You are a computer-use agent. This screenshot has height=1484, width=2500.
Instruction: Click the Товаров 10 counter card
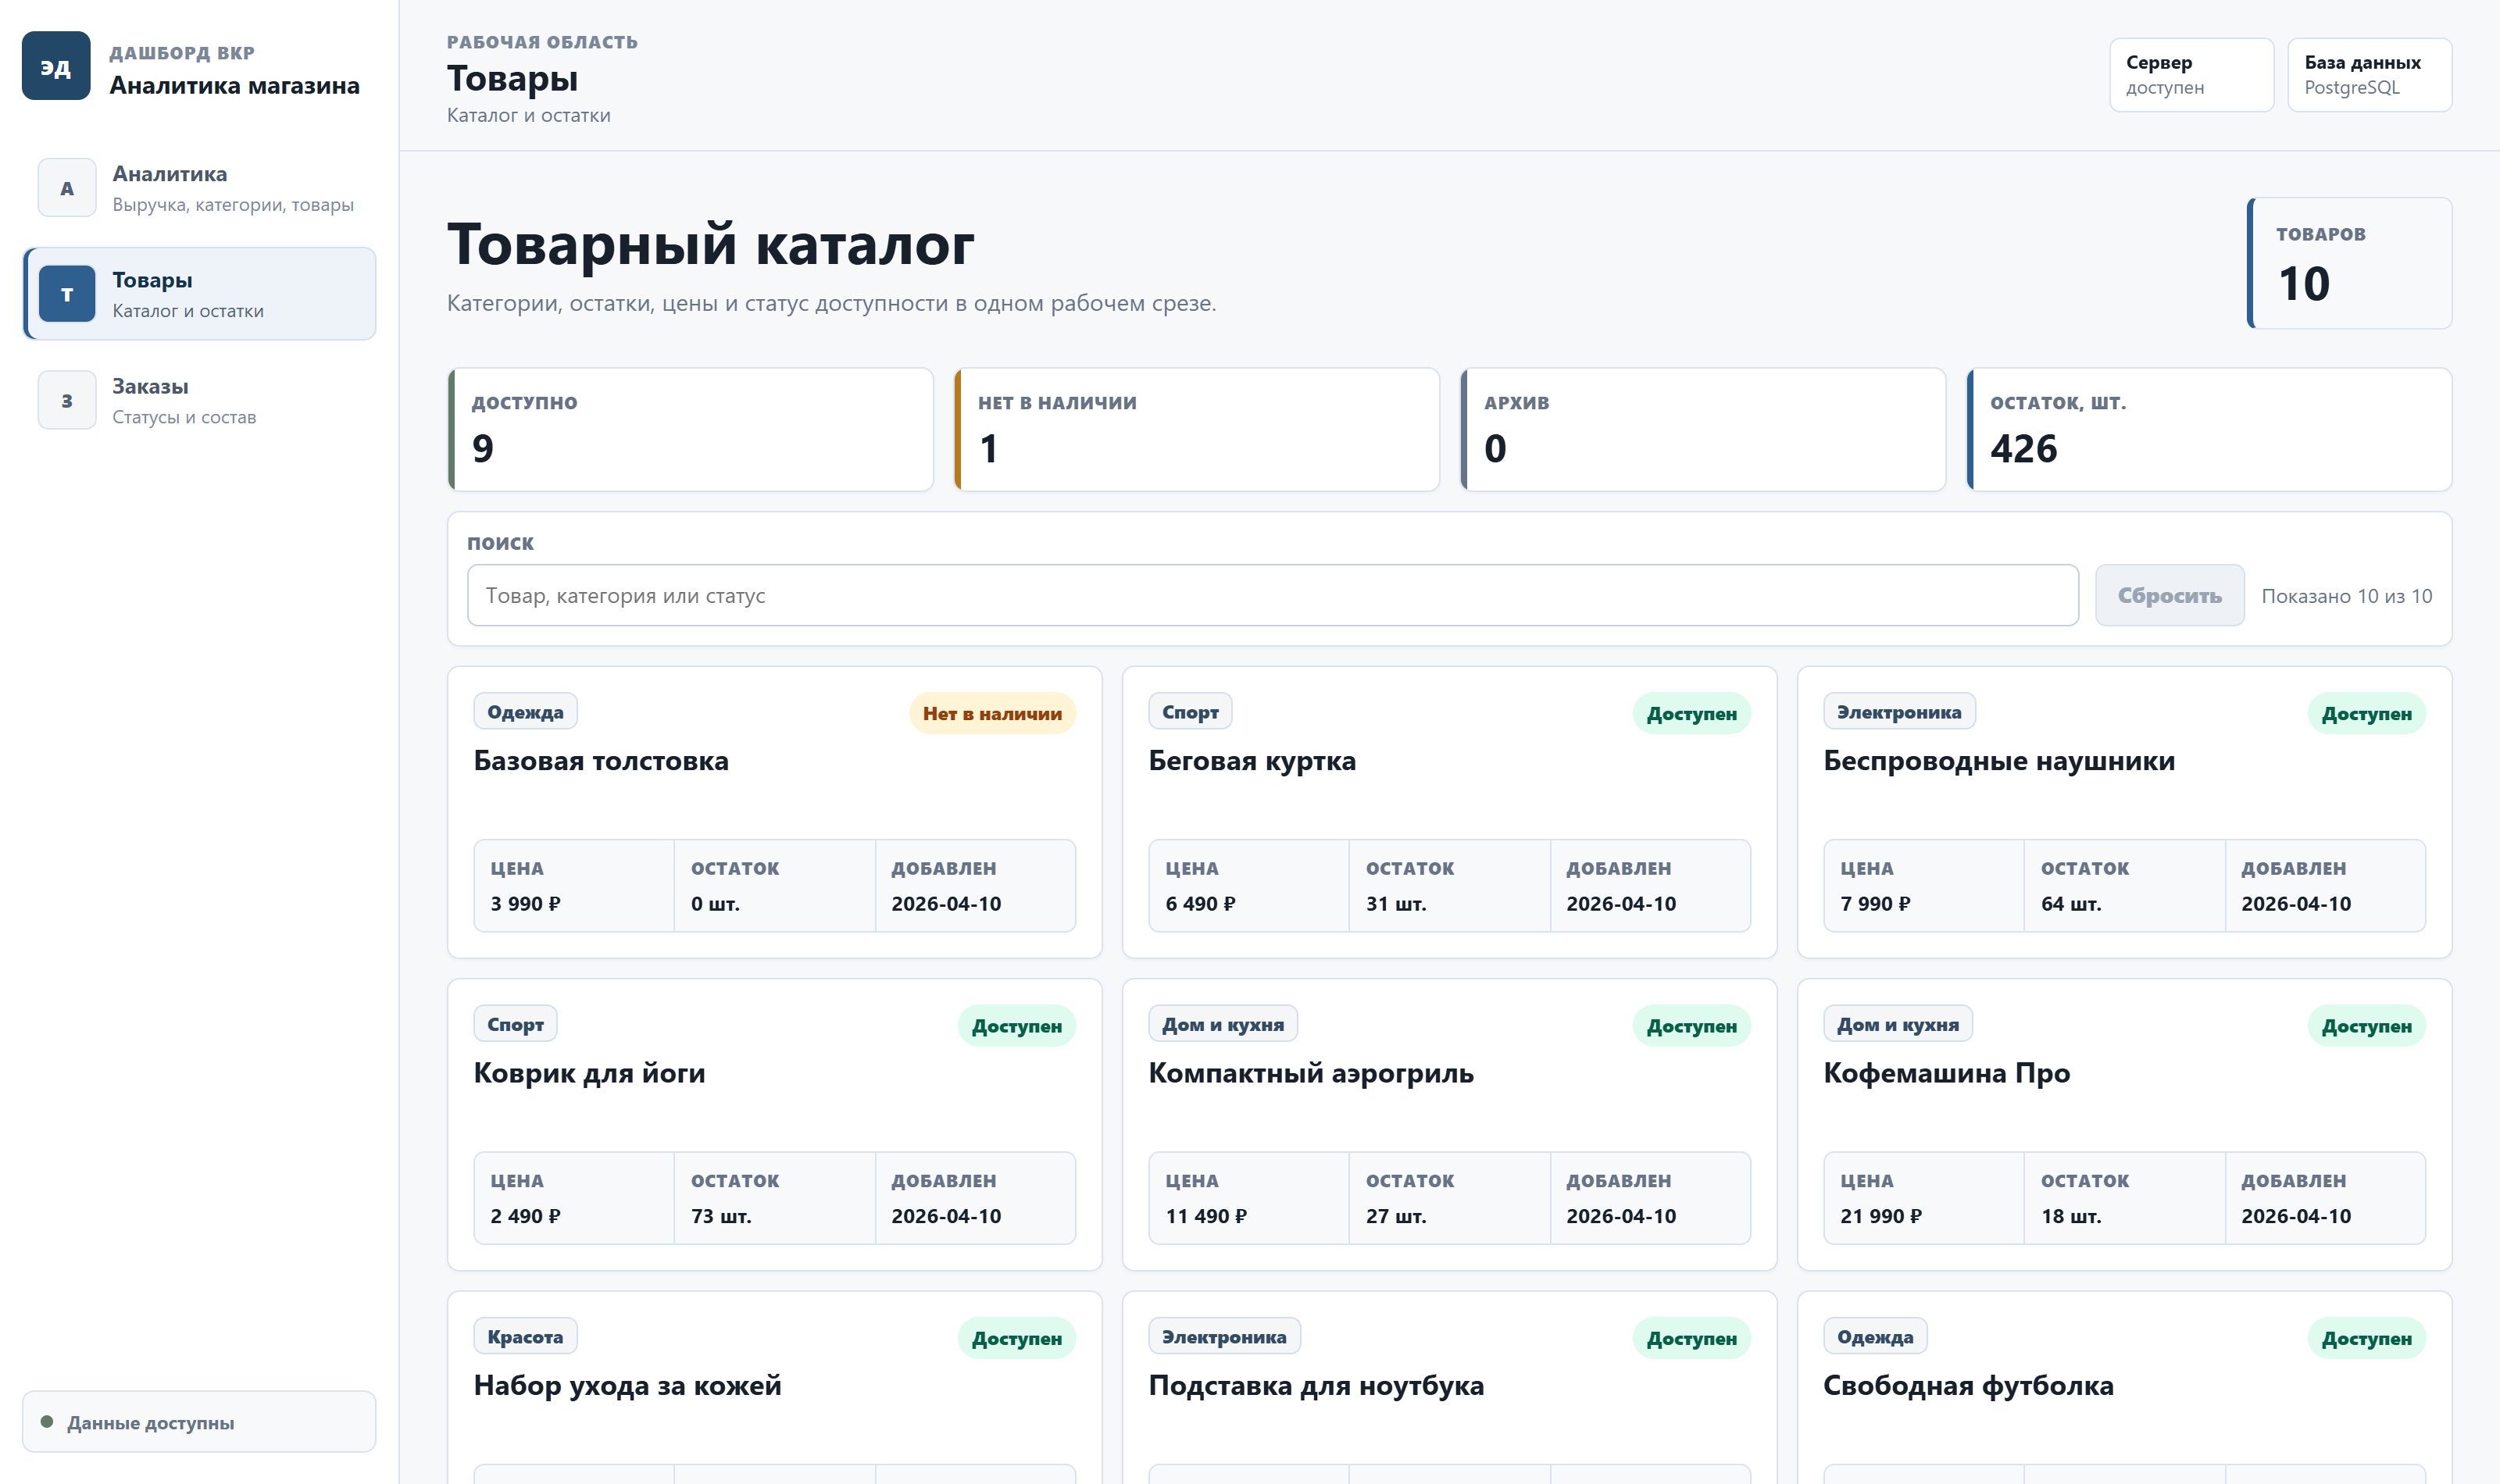[2349, 263]
